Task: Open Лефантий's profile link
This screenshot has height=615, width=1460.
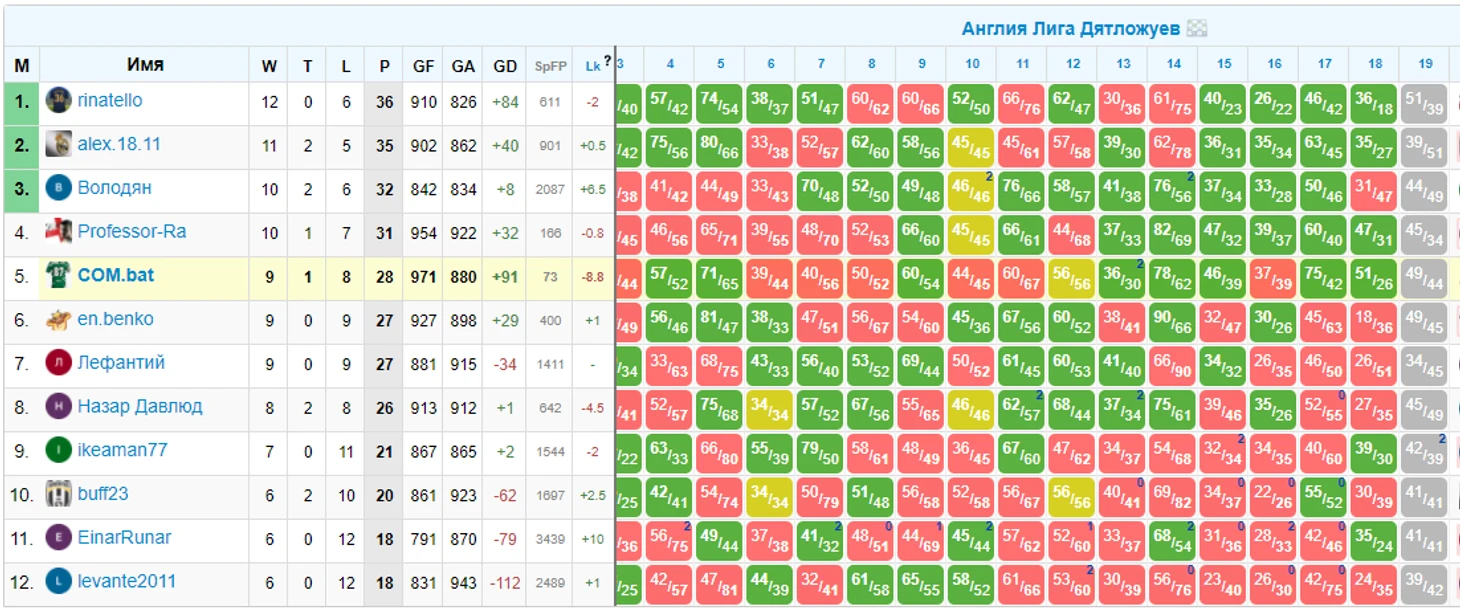Action: coord(121,363)
